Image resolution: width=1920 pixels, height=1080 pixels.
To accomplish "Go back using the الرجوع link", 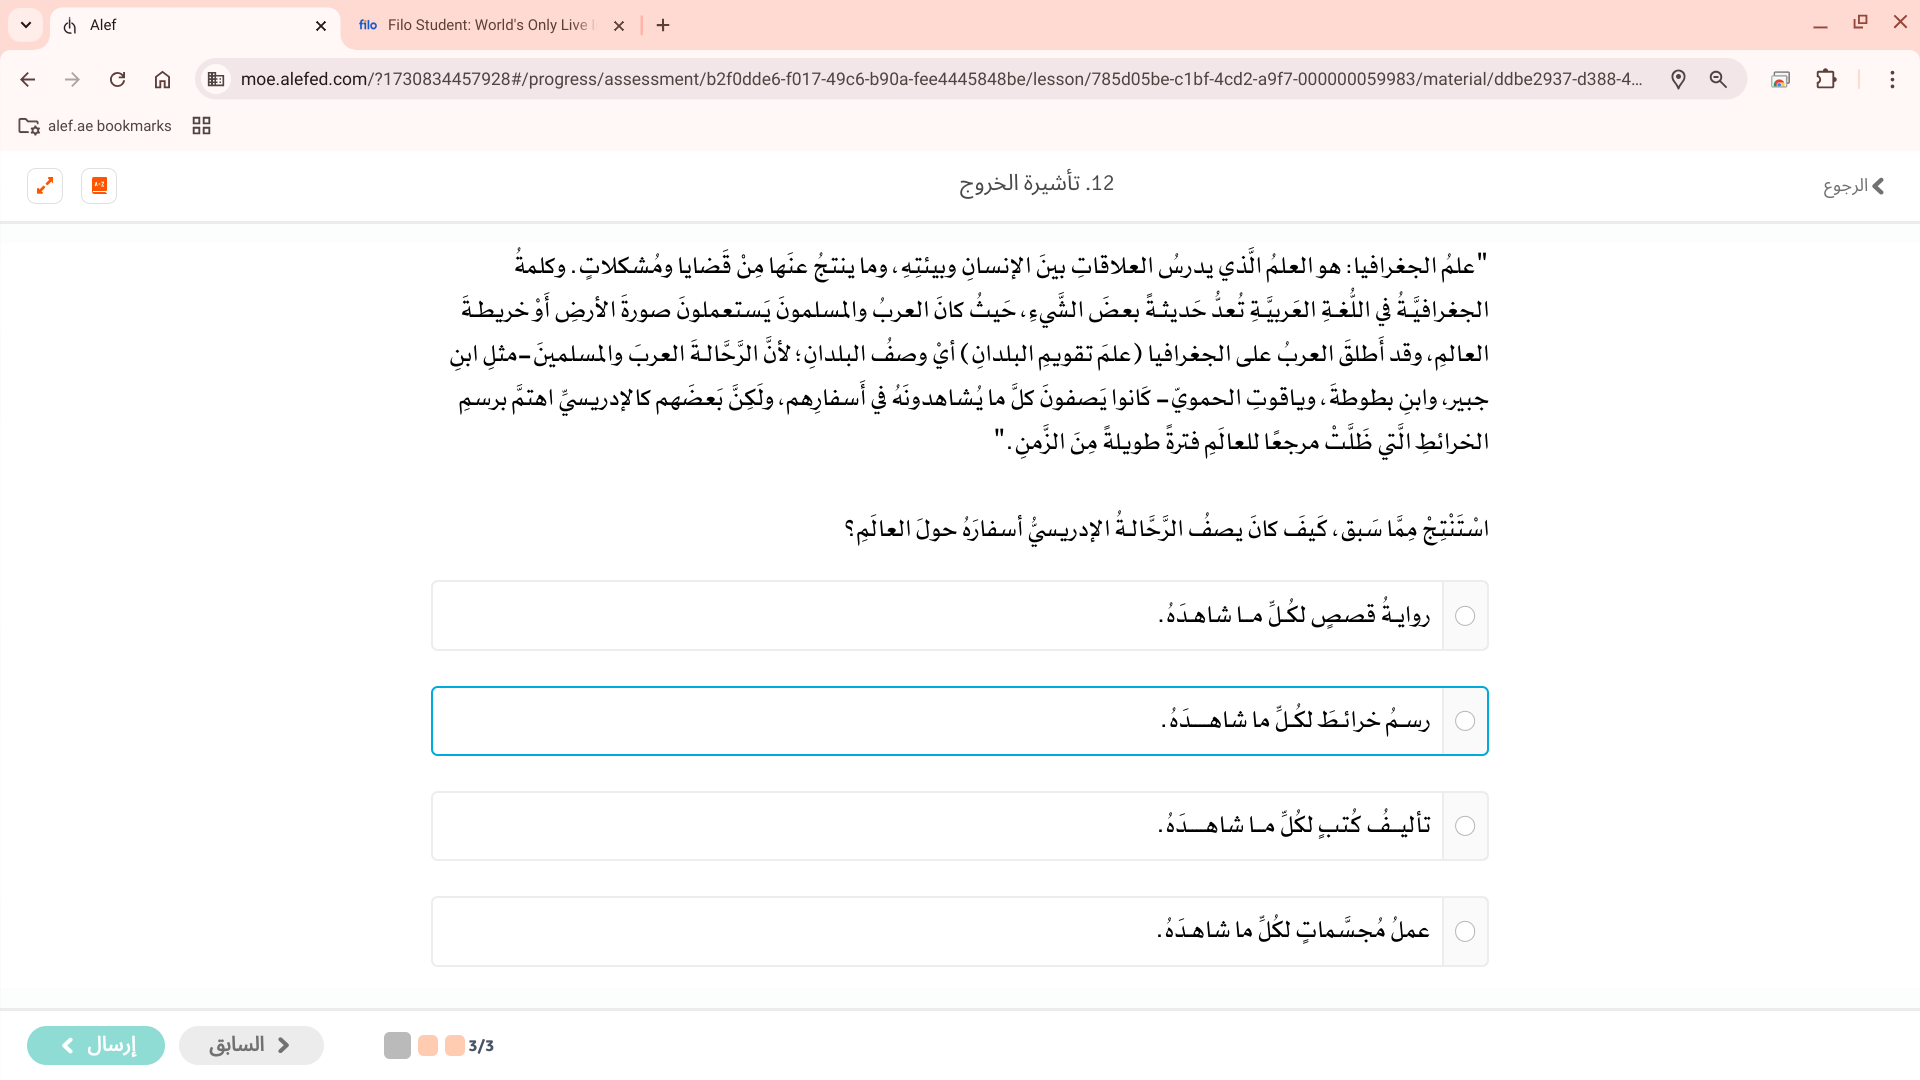I will click(1853, 186).
